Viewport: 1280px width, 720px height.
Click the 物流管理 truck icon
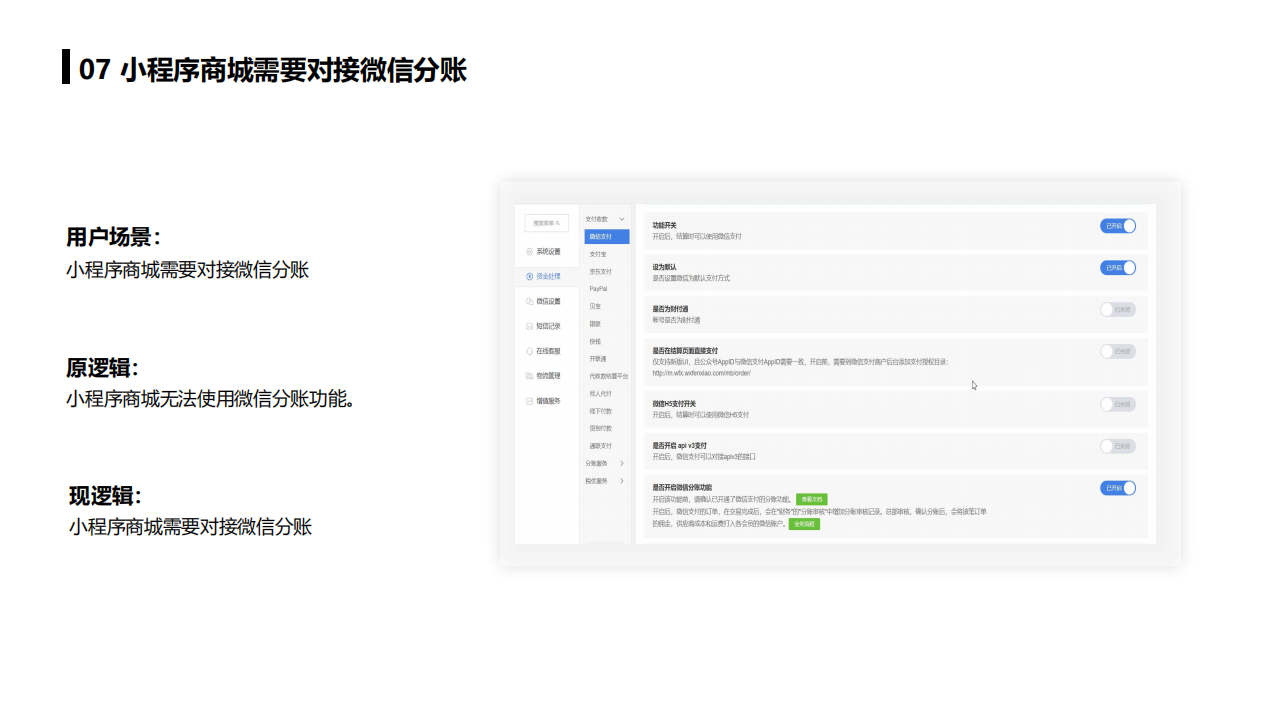[x=530, y=376]
